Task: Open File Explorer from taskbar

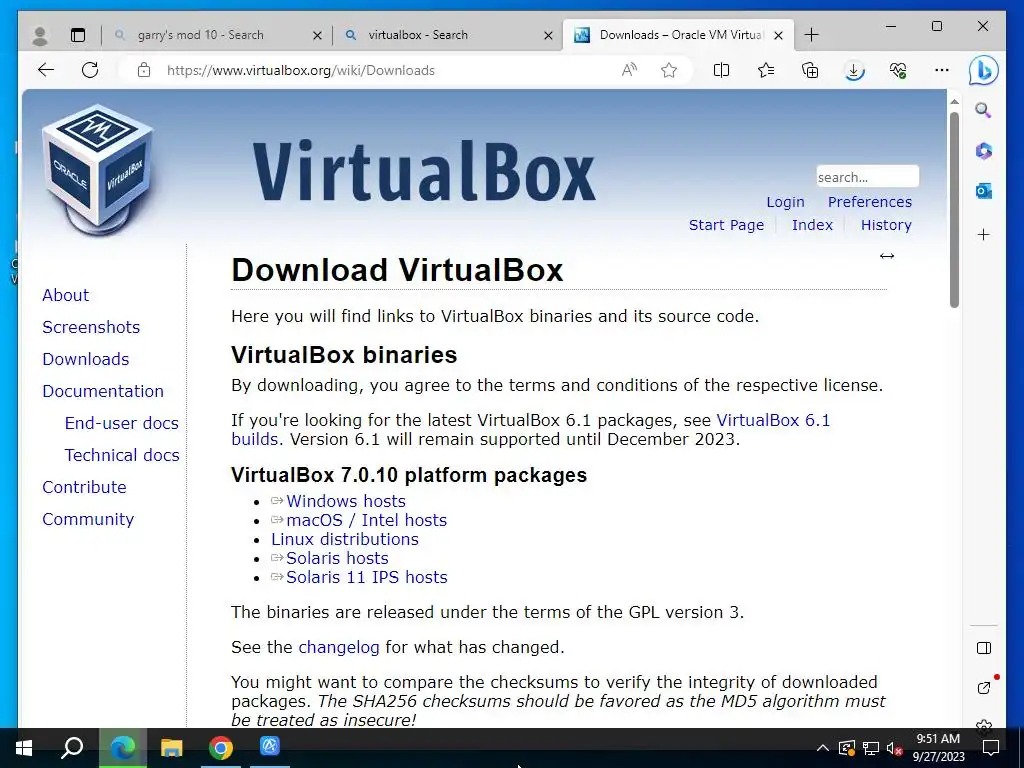Action: pos(171,747)
